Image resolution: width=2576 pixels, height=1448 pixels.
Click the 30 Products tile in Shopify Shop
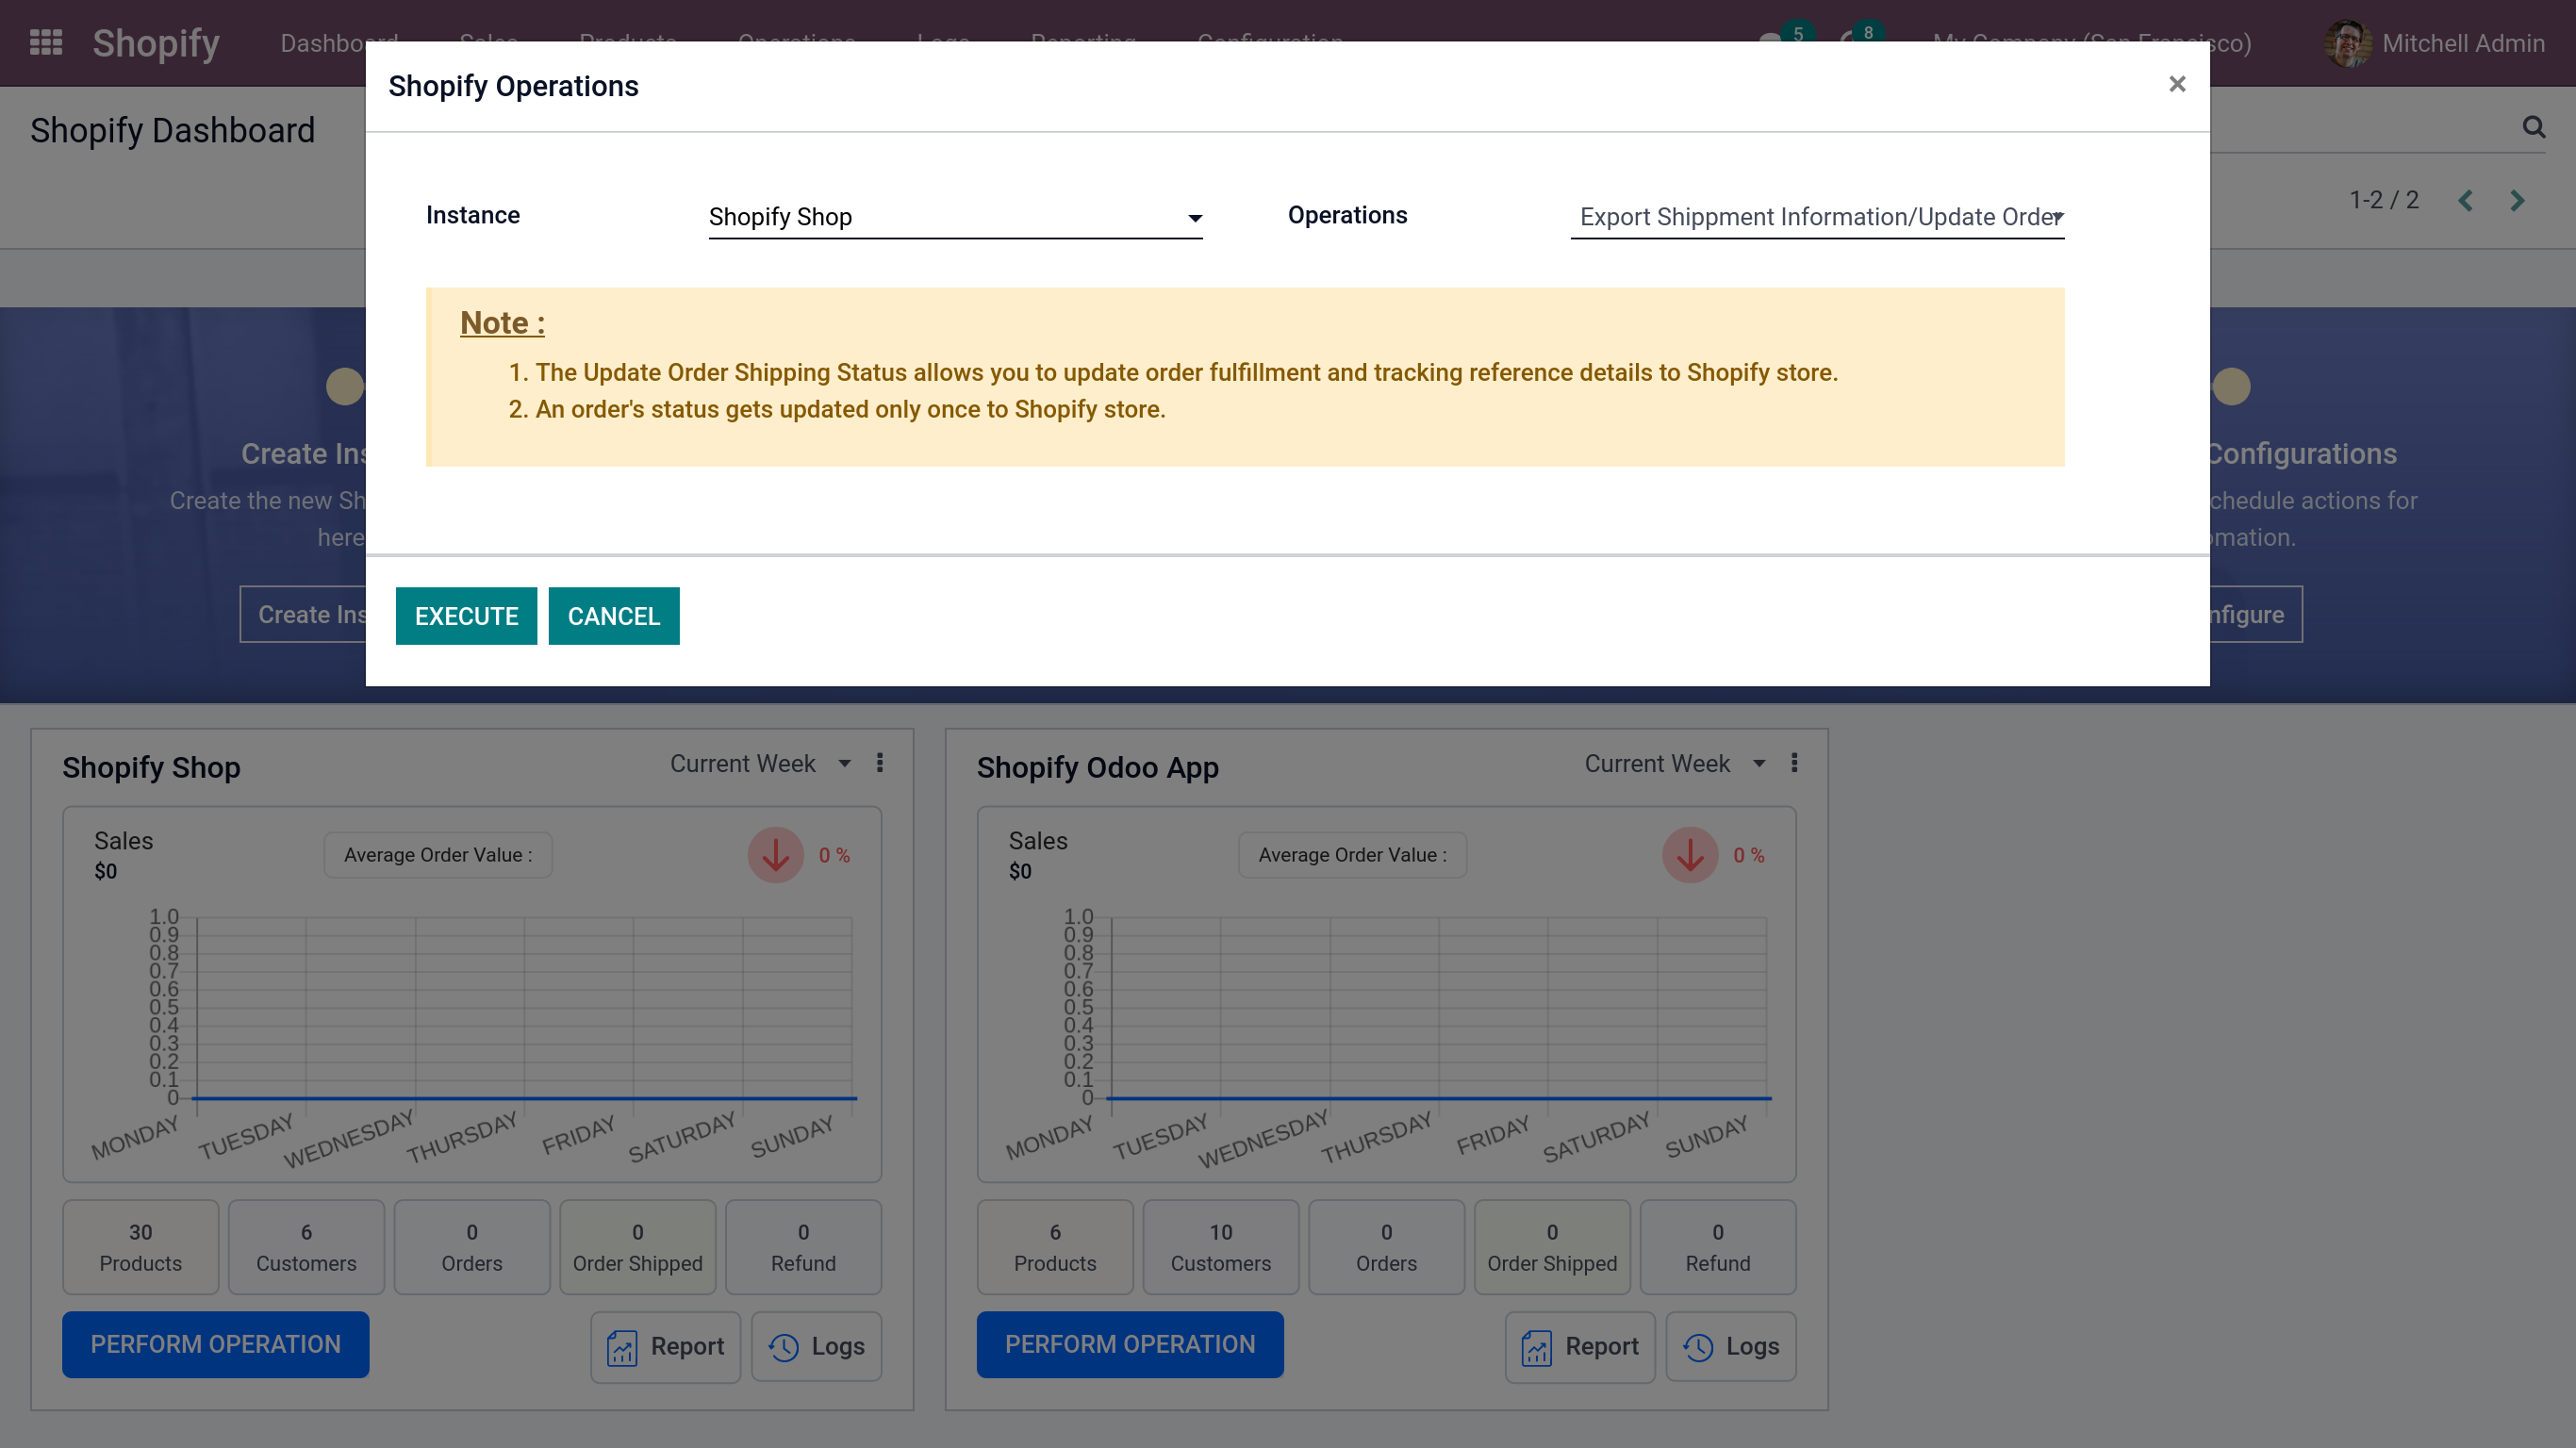pos(140,1247)
